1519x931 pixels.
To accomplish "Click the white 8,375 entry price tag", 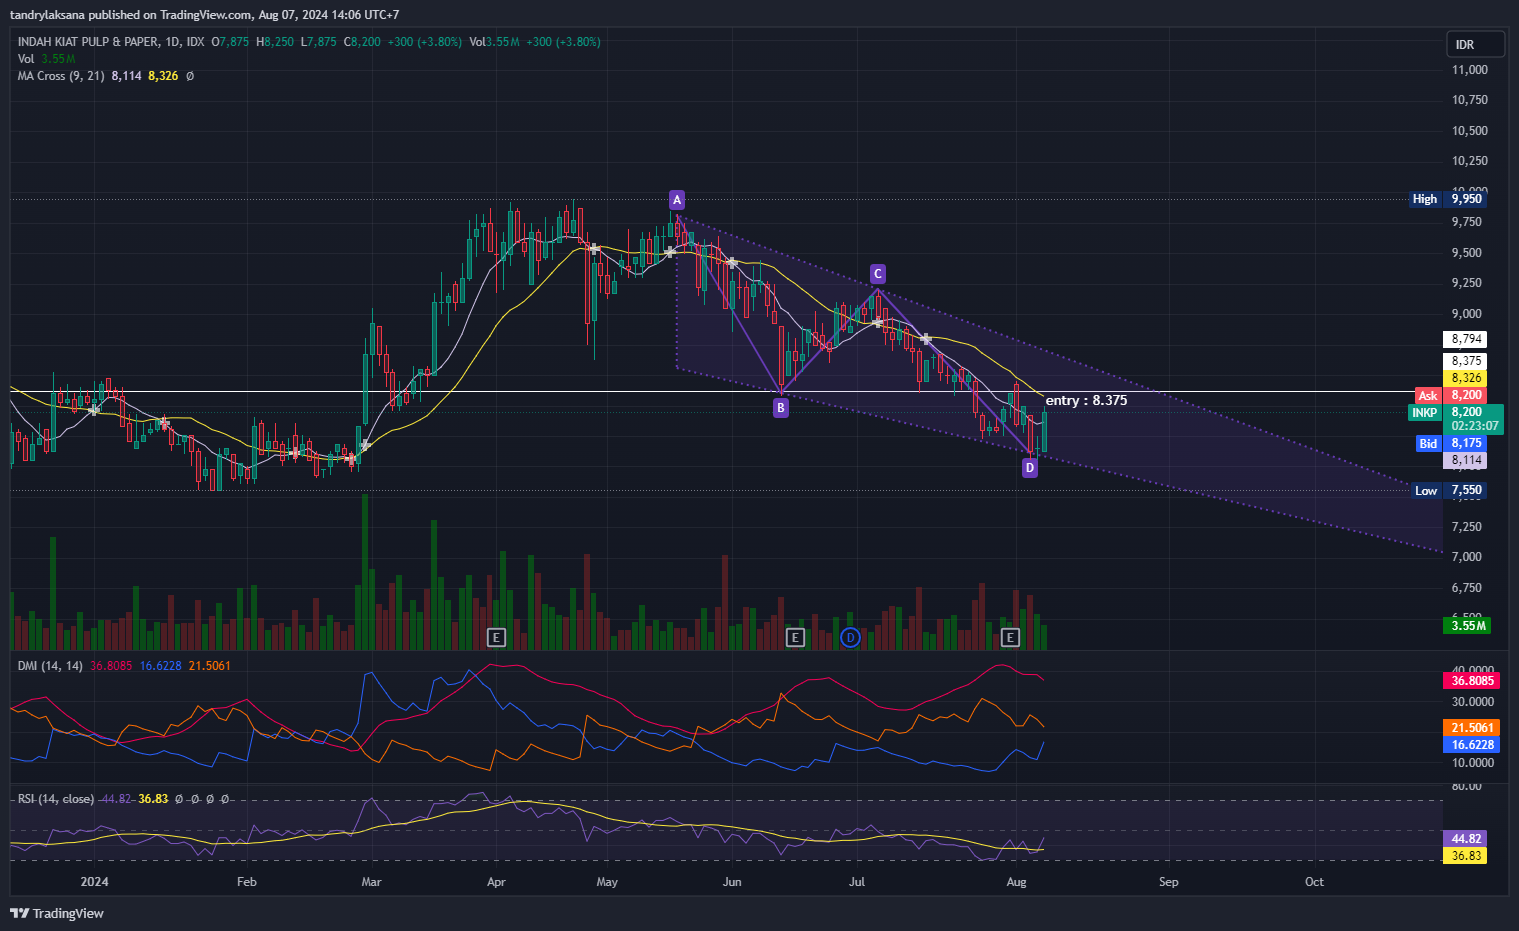I will tap(1466, 361).
